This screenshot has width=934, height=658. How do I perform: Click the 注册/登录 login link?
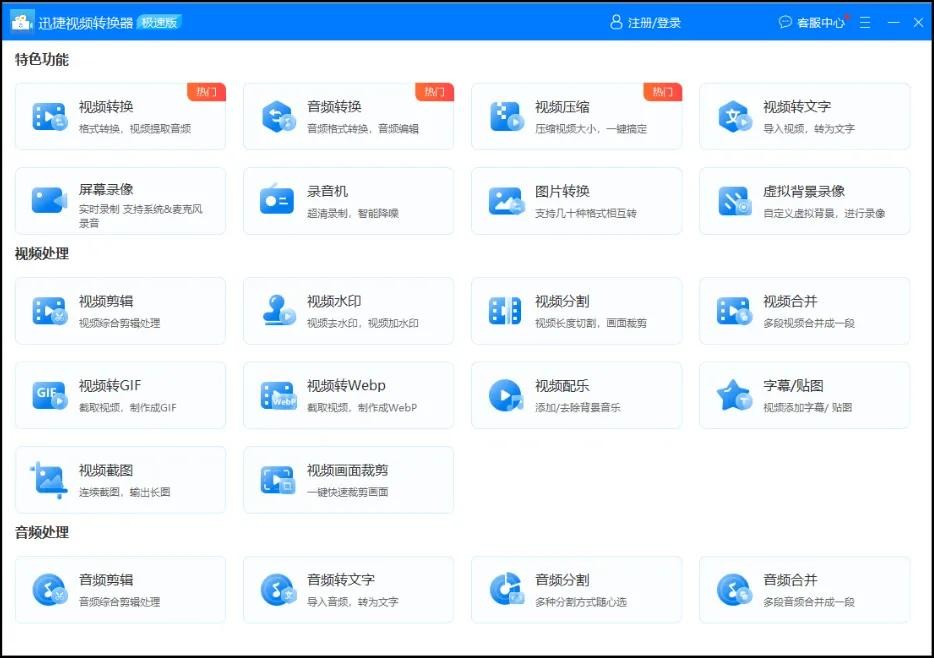tap(645, 22)
